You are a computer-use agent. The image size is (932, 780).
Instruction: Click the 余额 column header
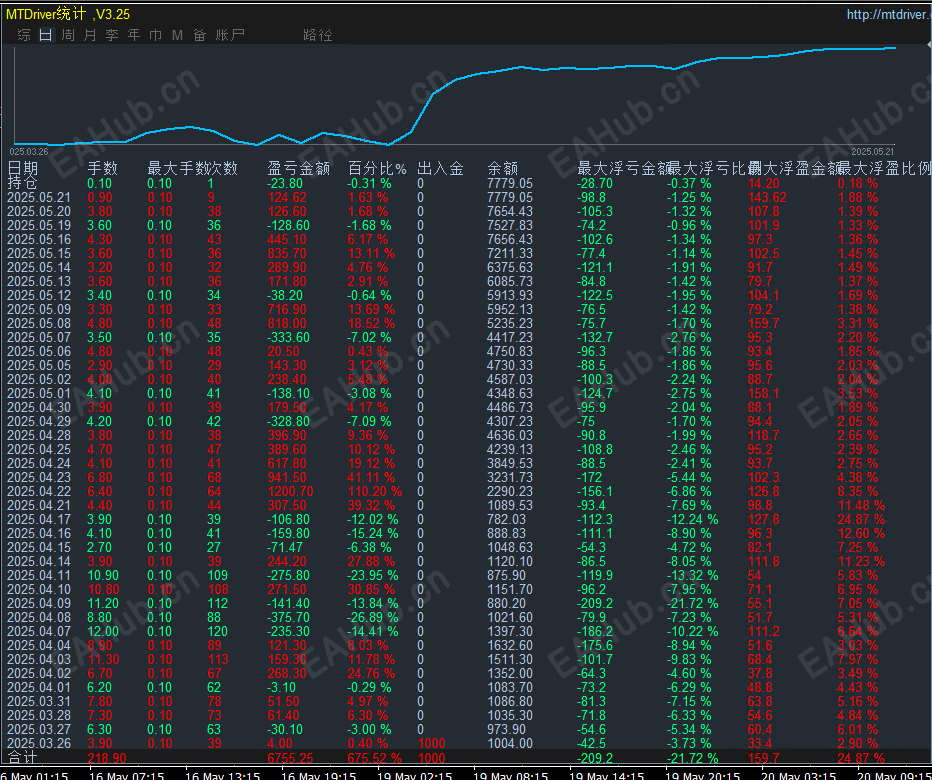coord(502,168)
